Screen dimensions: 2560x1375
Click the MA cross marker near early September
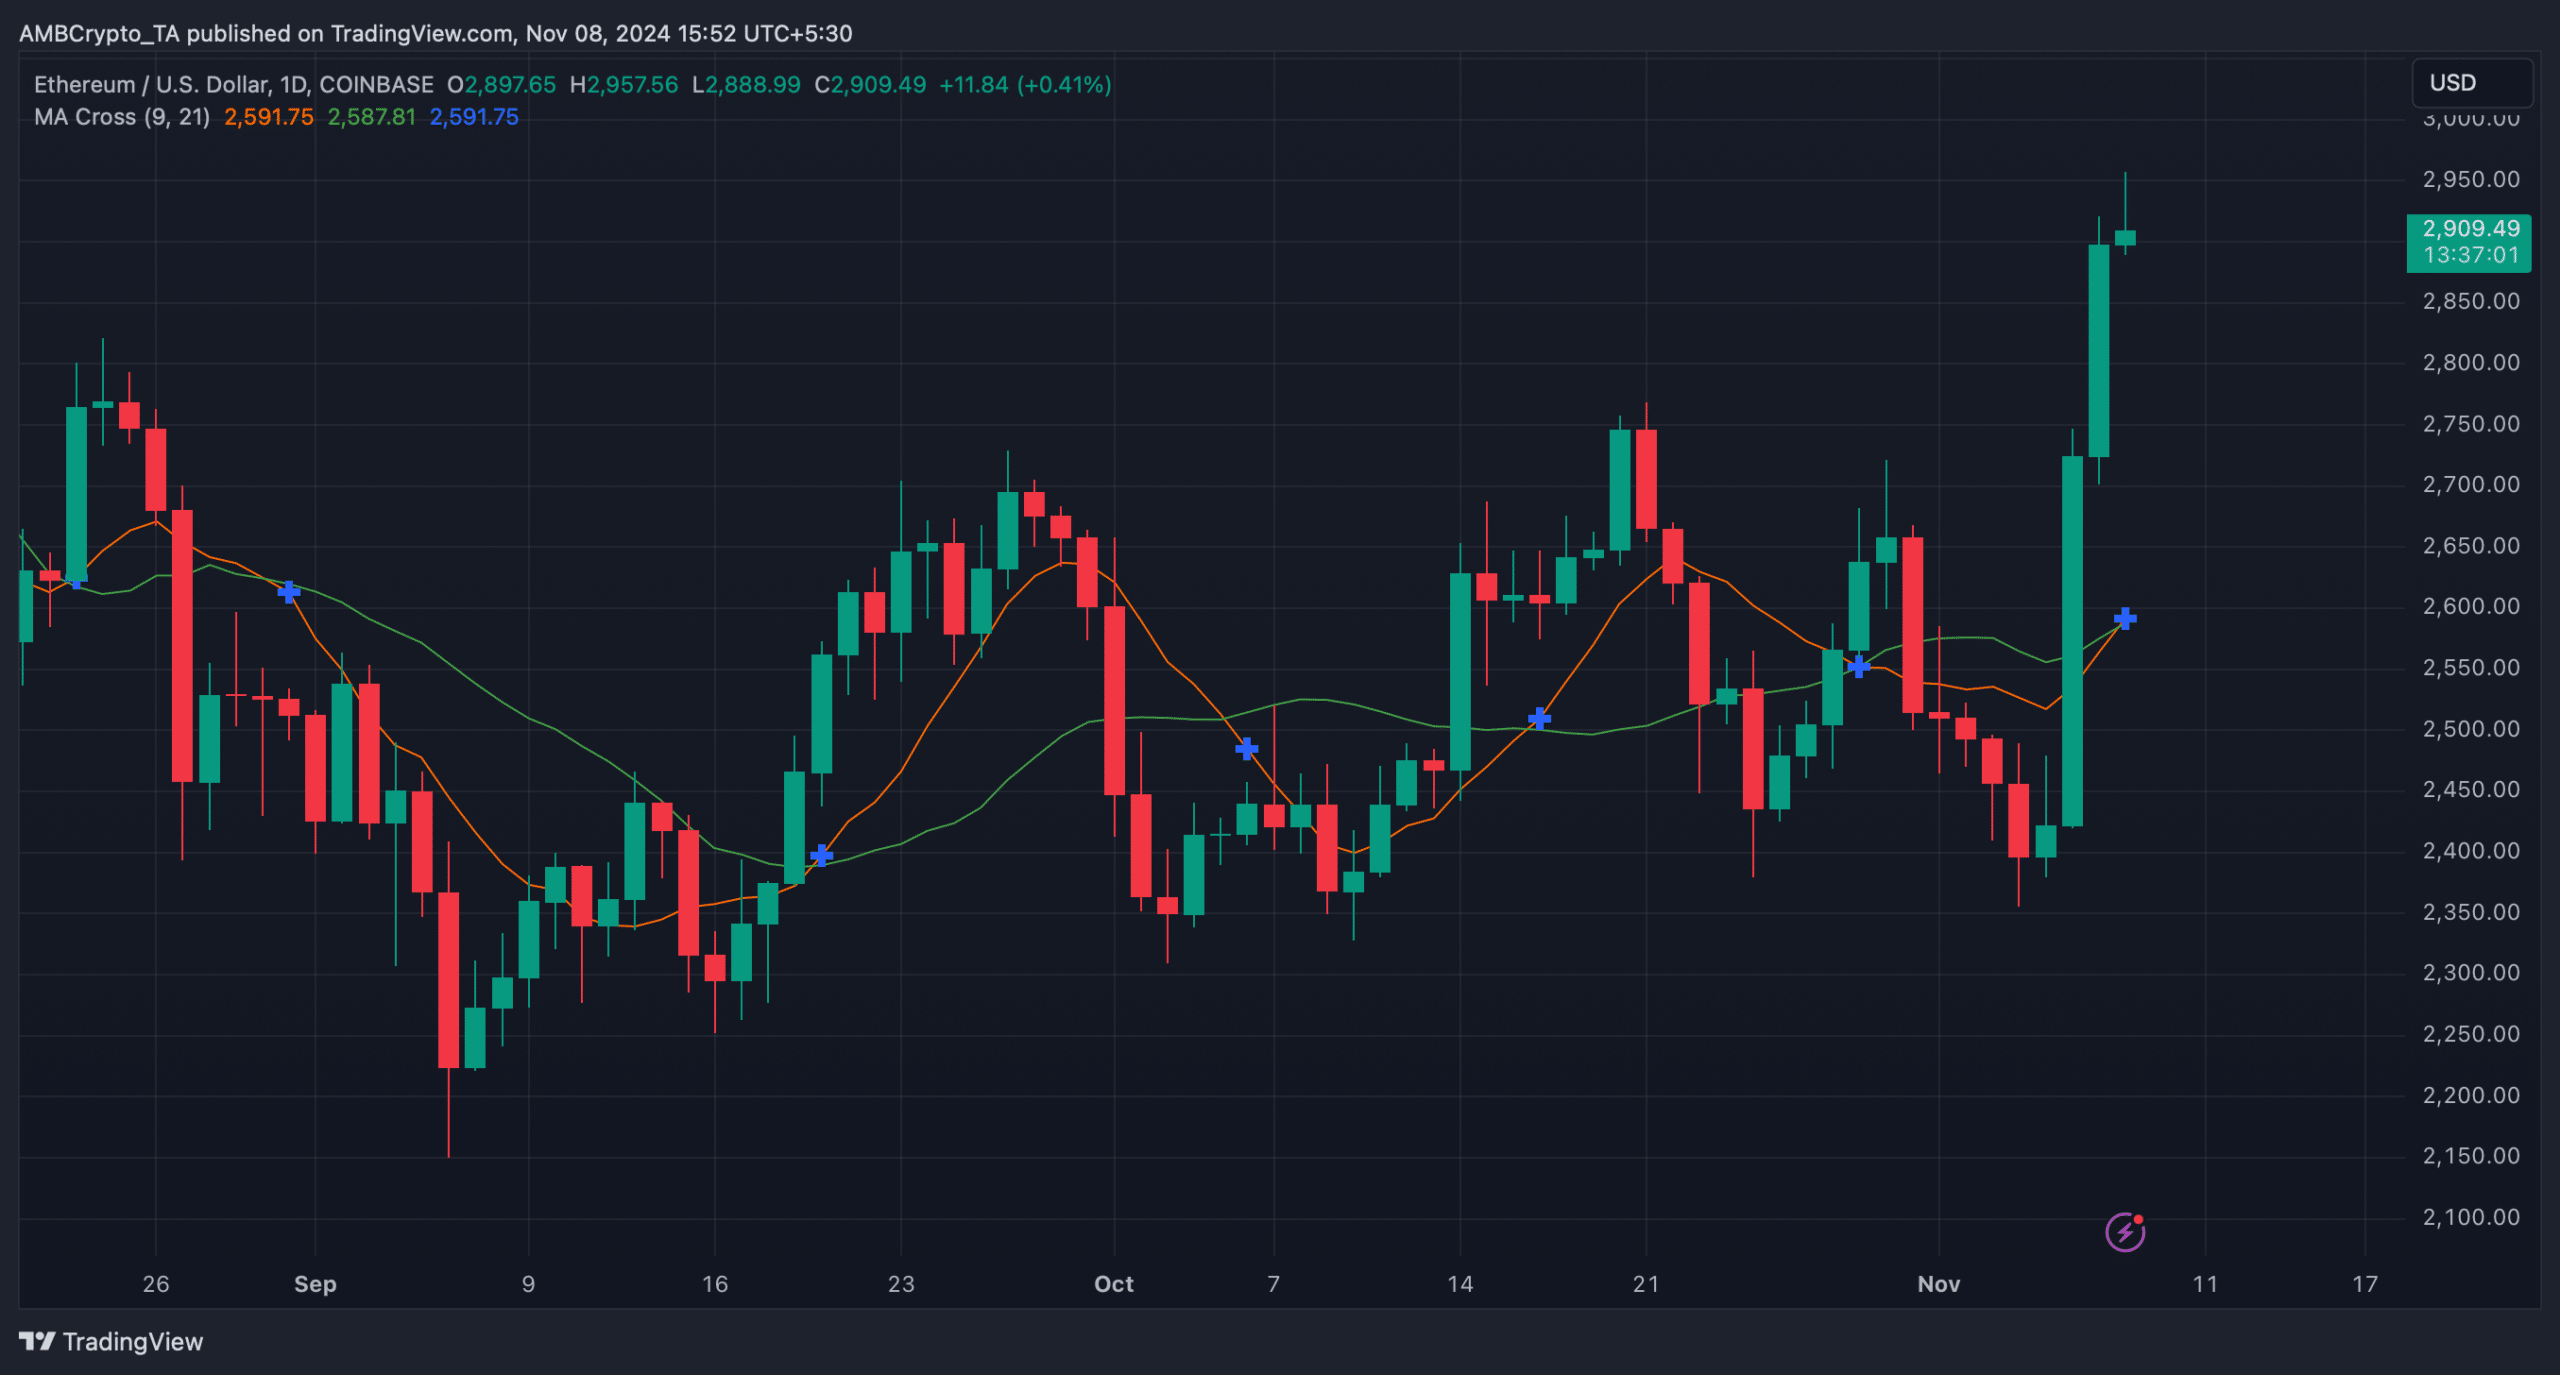(x=288, y=592)
